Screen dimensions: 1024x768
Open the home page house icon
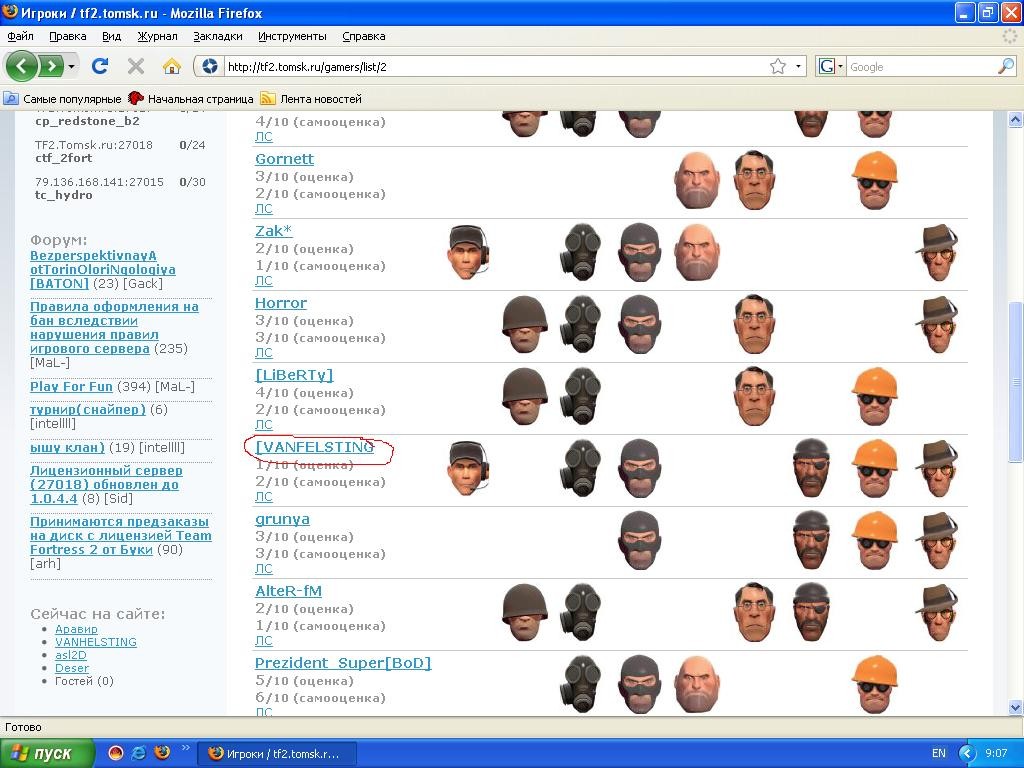click(x=171, y=66)
